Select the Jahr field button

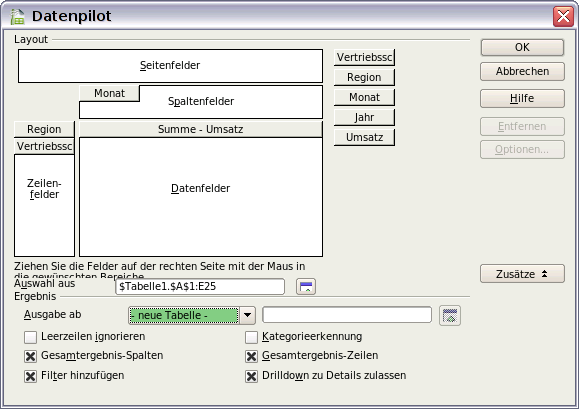point(364,117)
